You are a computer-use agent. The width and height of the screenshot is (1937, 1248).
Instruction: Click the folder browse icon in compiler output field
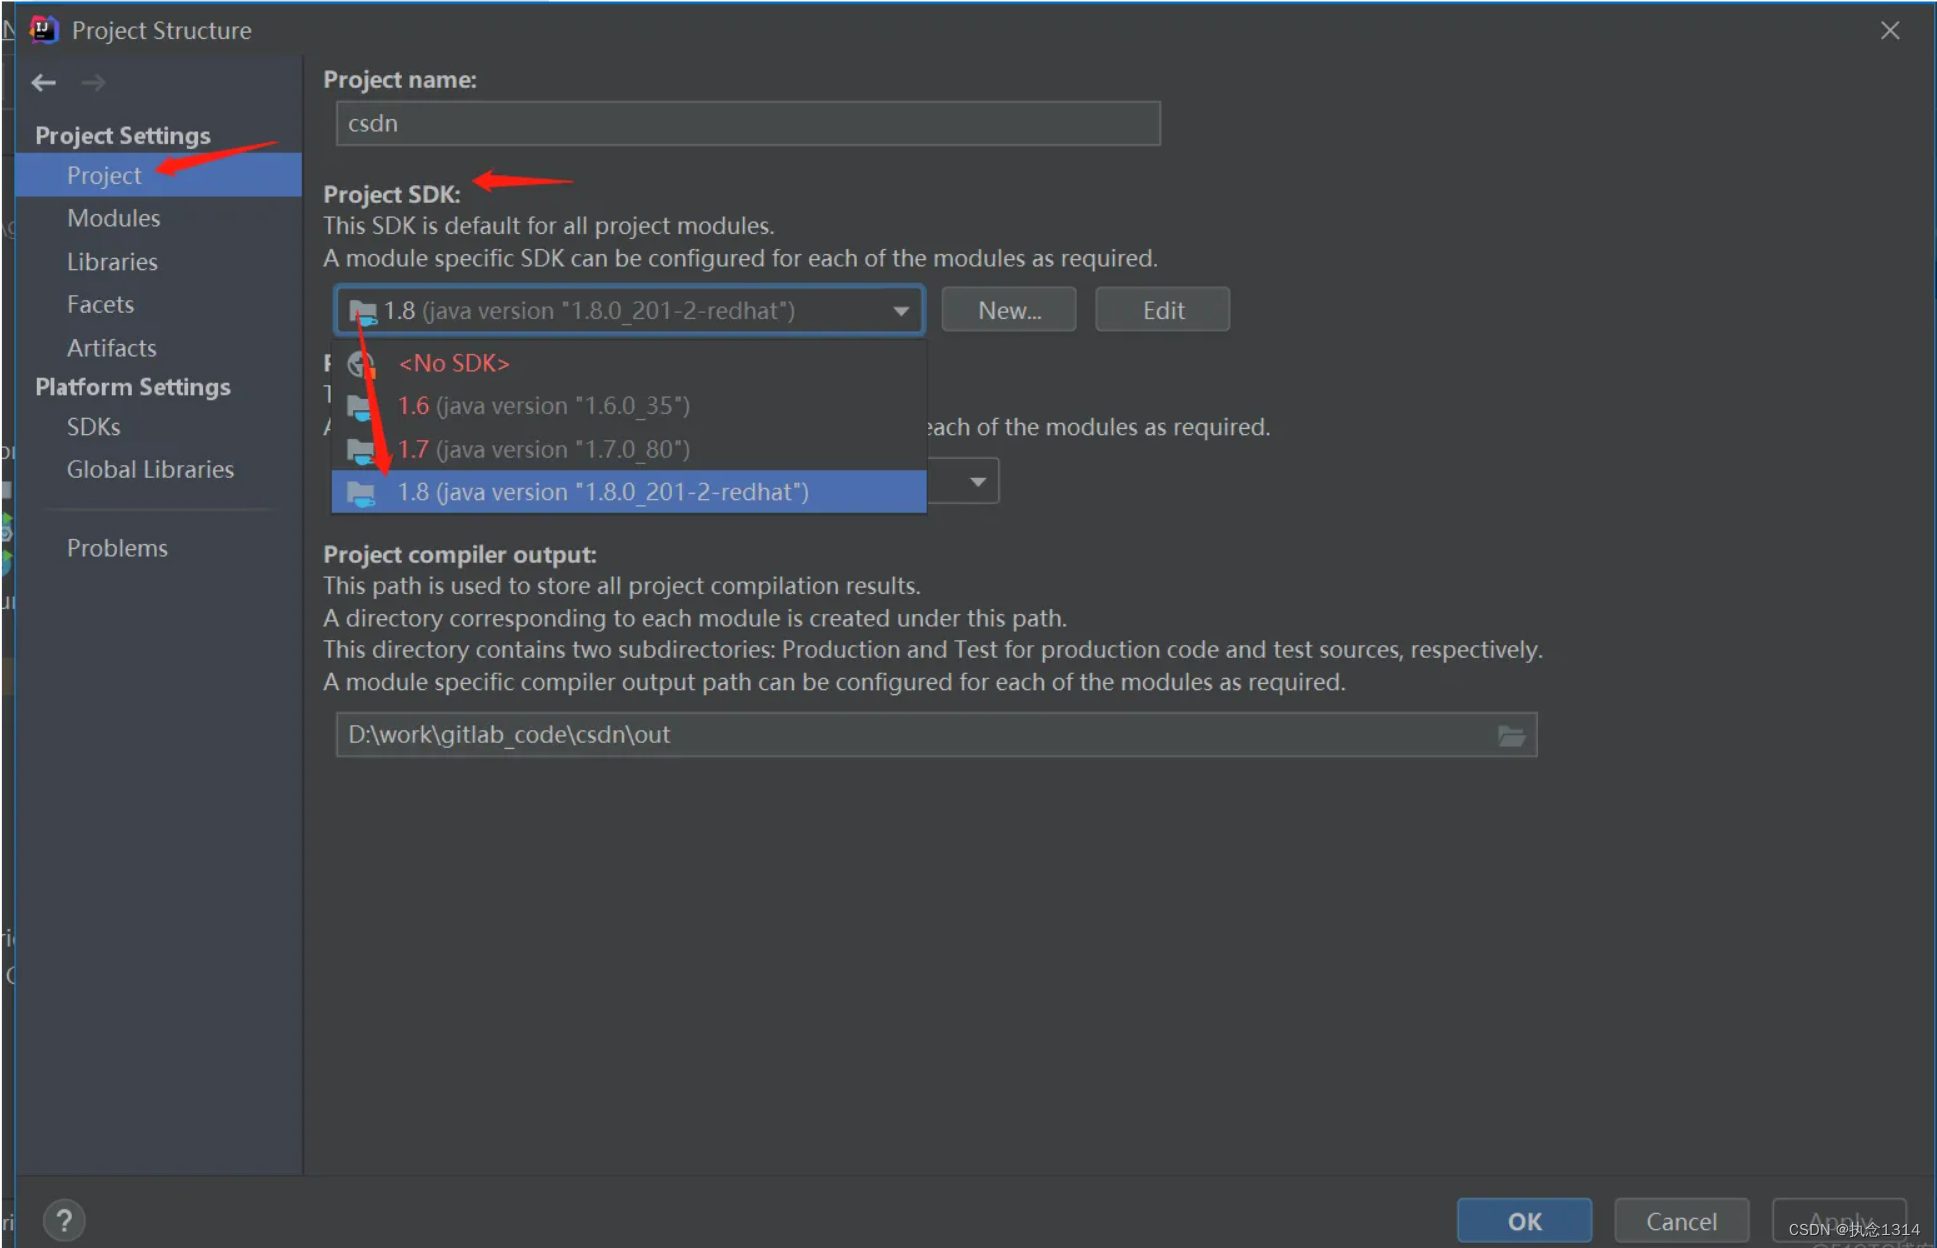1510,735
